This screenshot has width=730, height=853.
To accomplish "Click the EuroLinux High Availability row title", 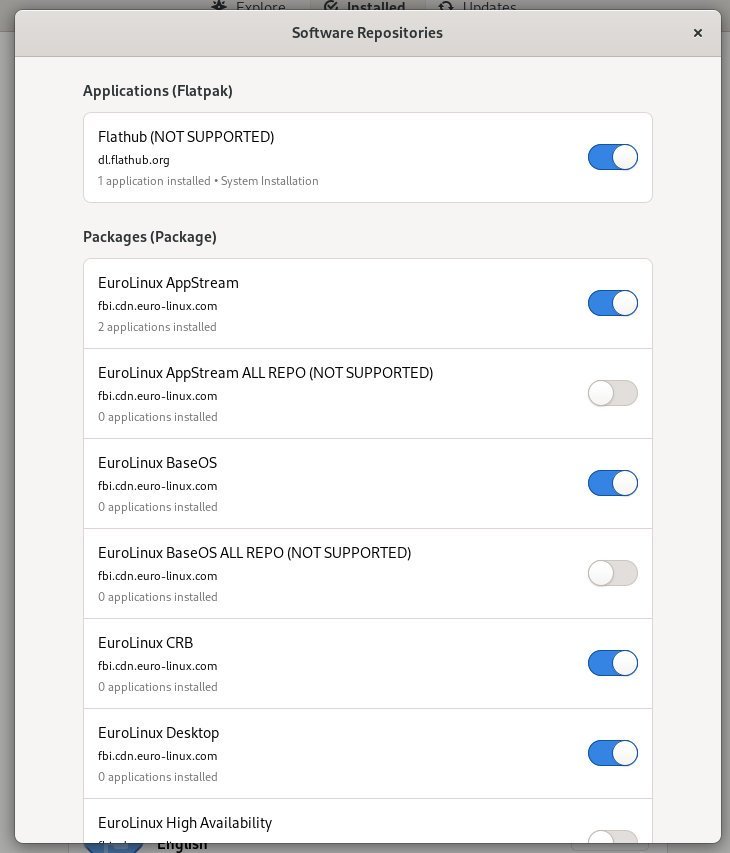I will [x=185, y=823].
